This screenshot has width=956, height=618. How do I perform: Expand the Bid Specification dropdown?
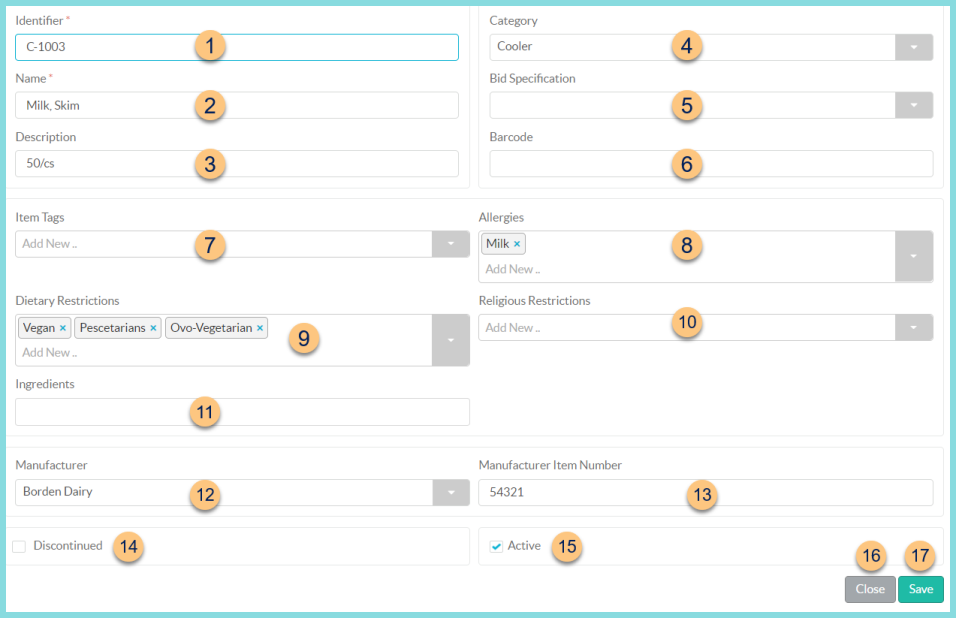(914, 105)
